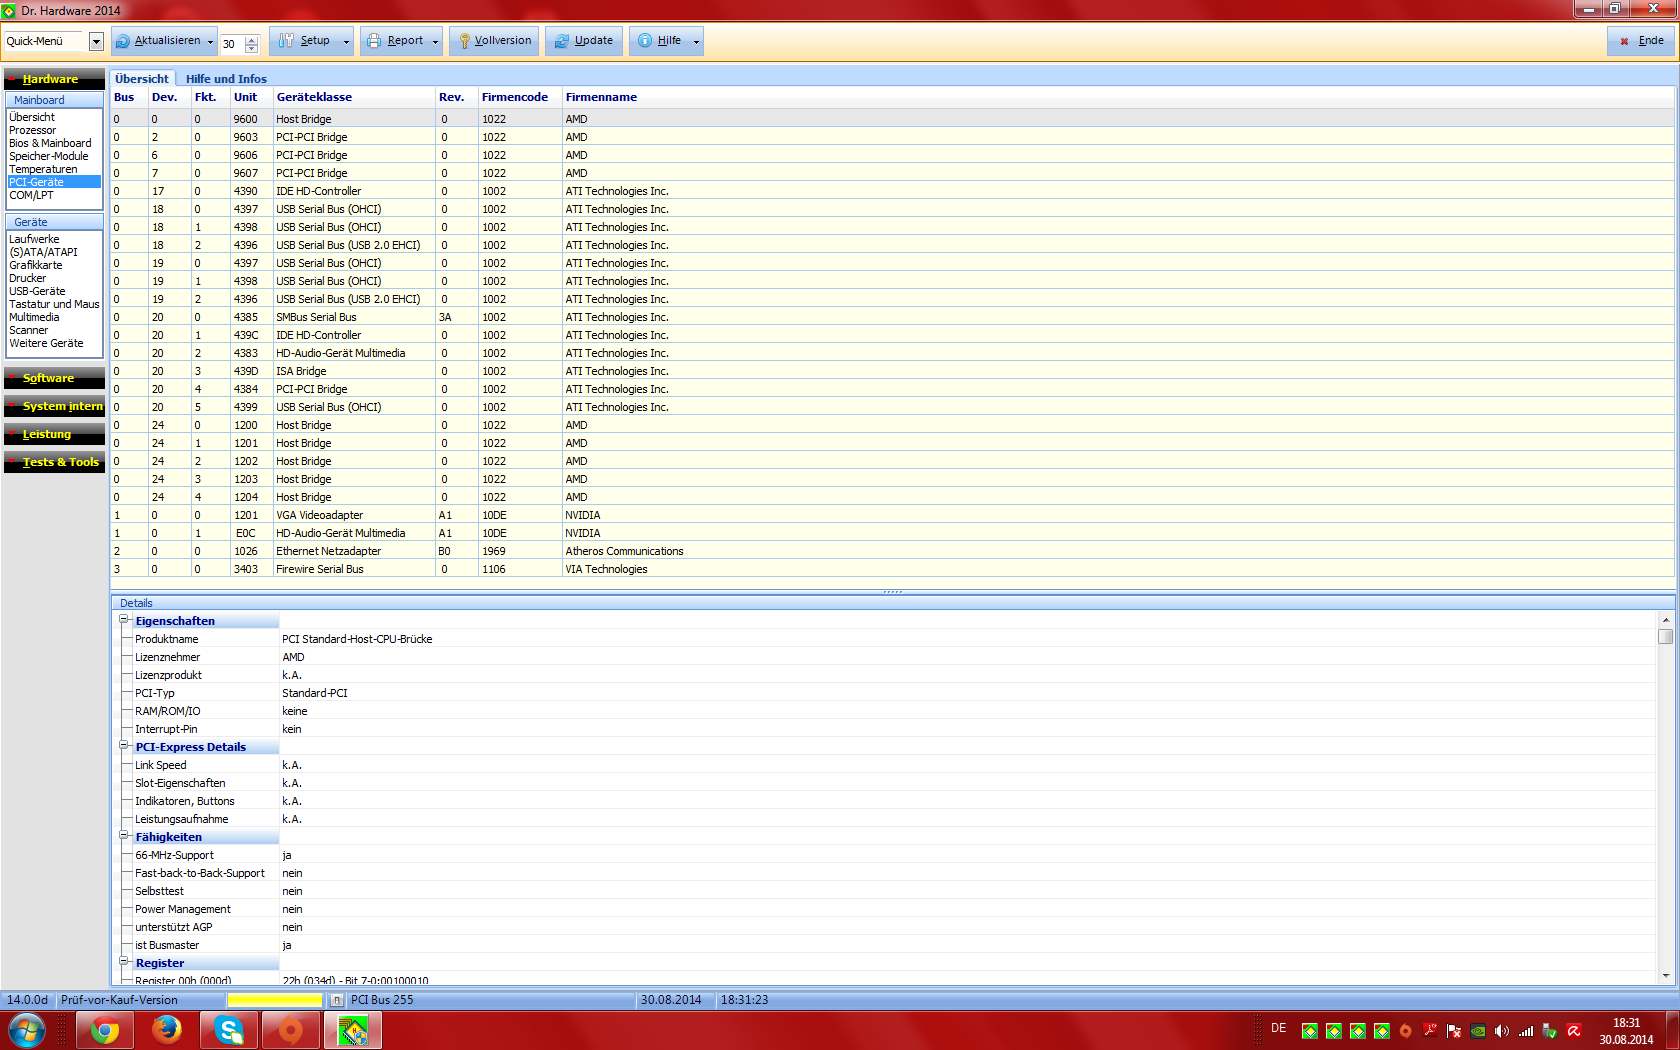Image resolution: width=1680 pixels, height=1050 pixels.
Task: Click the Dr. Hardware title bar icon
Action: pos(9,10)
